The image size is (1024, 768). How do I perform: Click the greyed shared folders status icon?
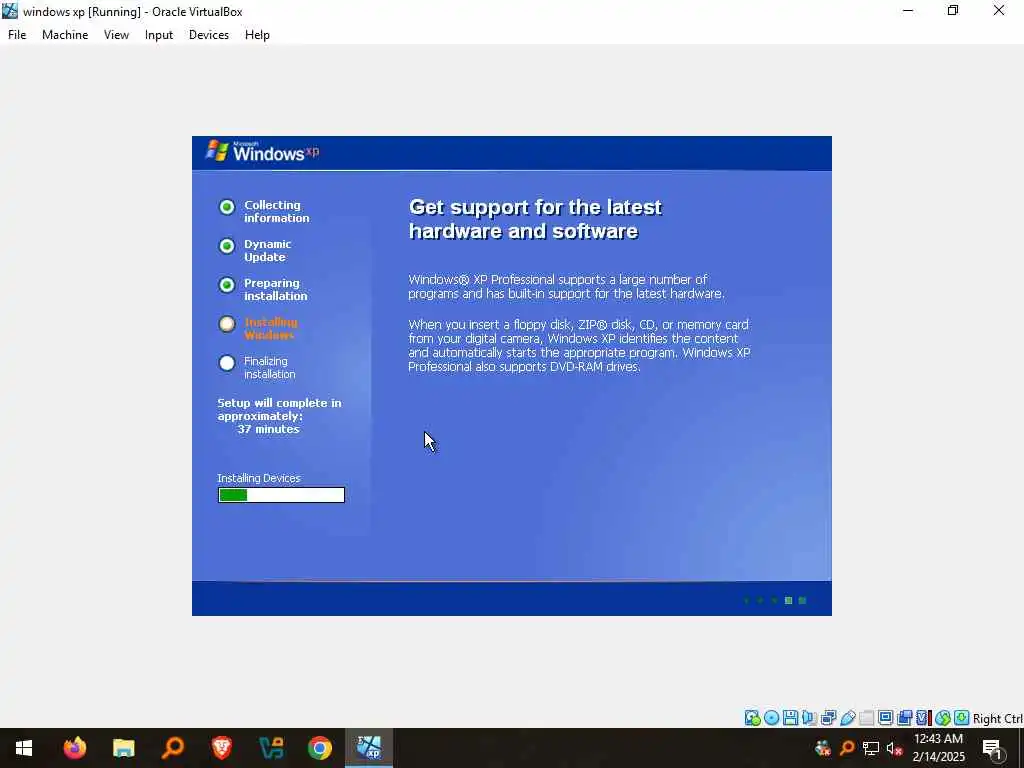867,718
